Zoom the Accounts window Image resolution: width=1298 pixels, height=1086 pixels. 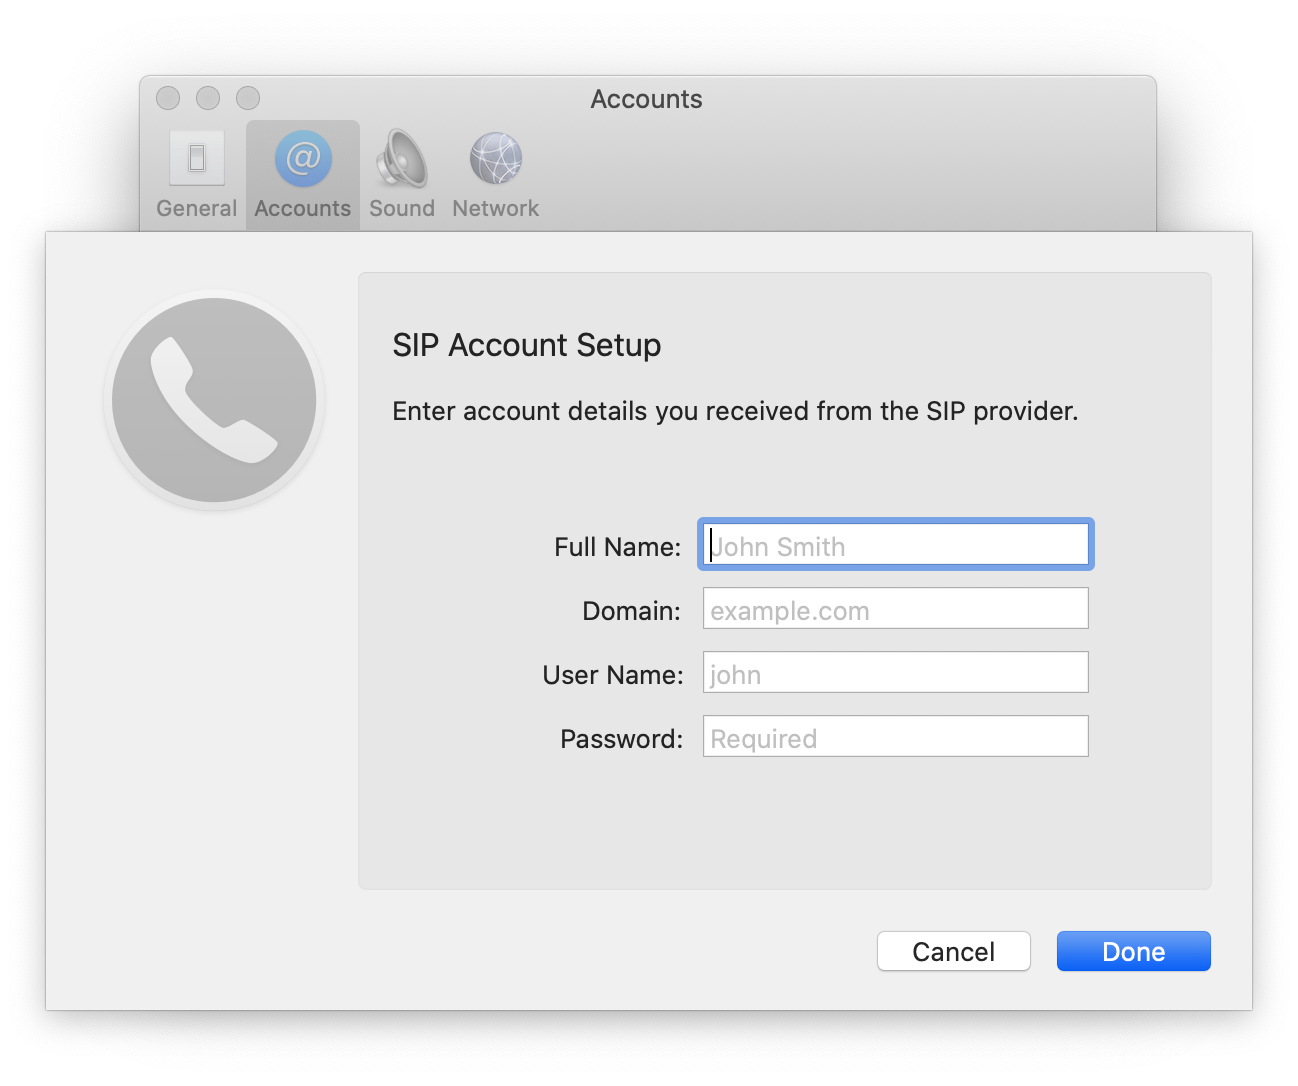(247, 98)
